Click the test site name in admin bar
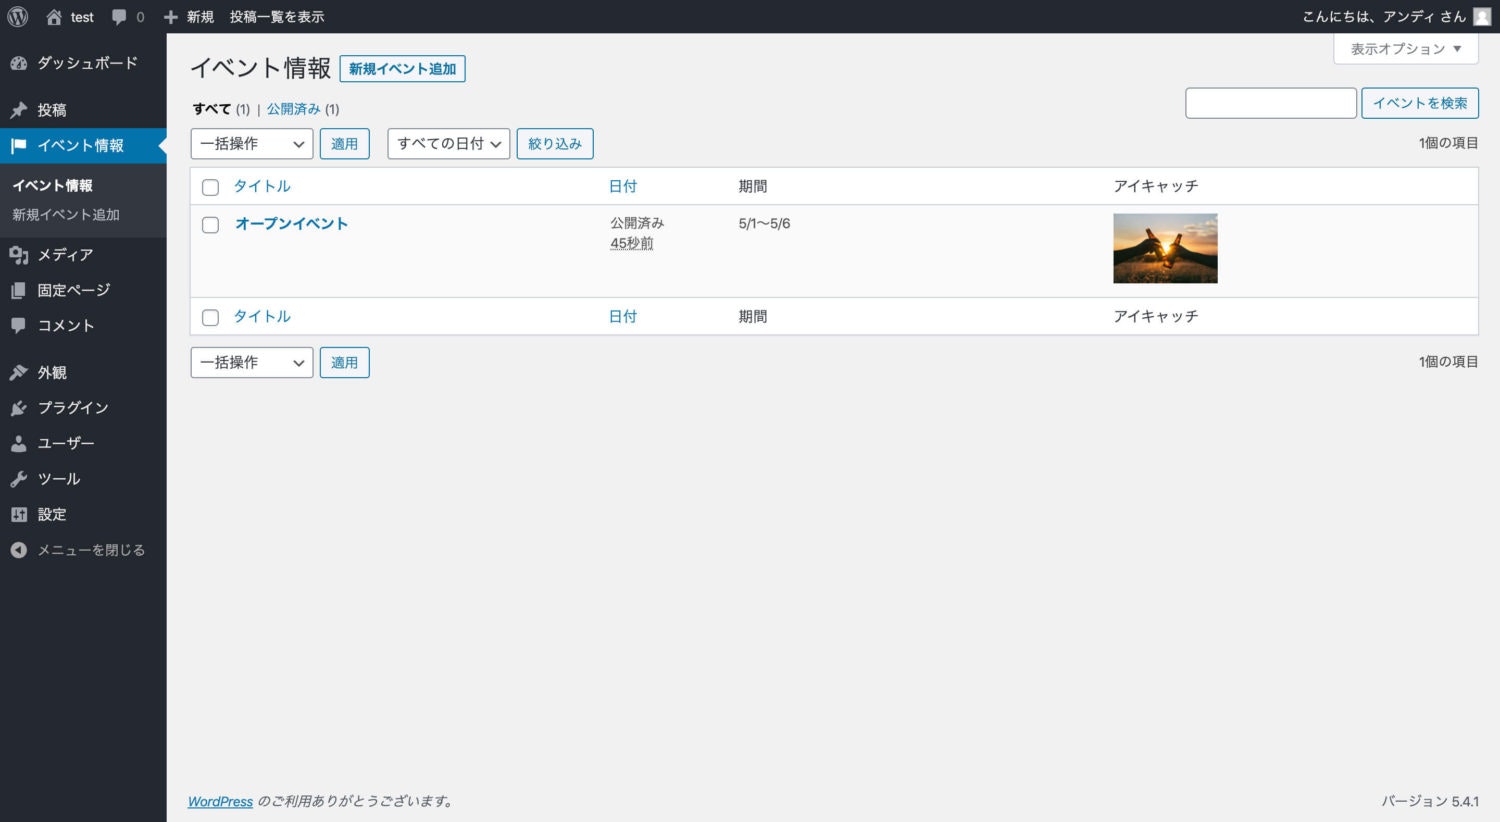The image size is (1500, 822). pyautogui.click(x=82, y=17)
